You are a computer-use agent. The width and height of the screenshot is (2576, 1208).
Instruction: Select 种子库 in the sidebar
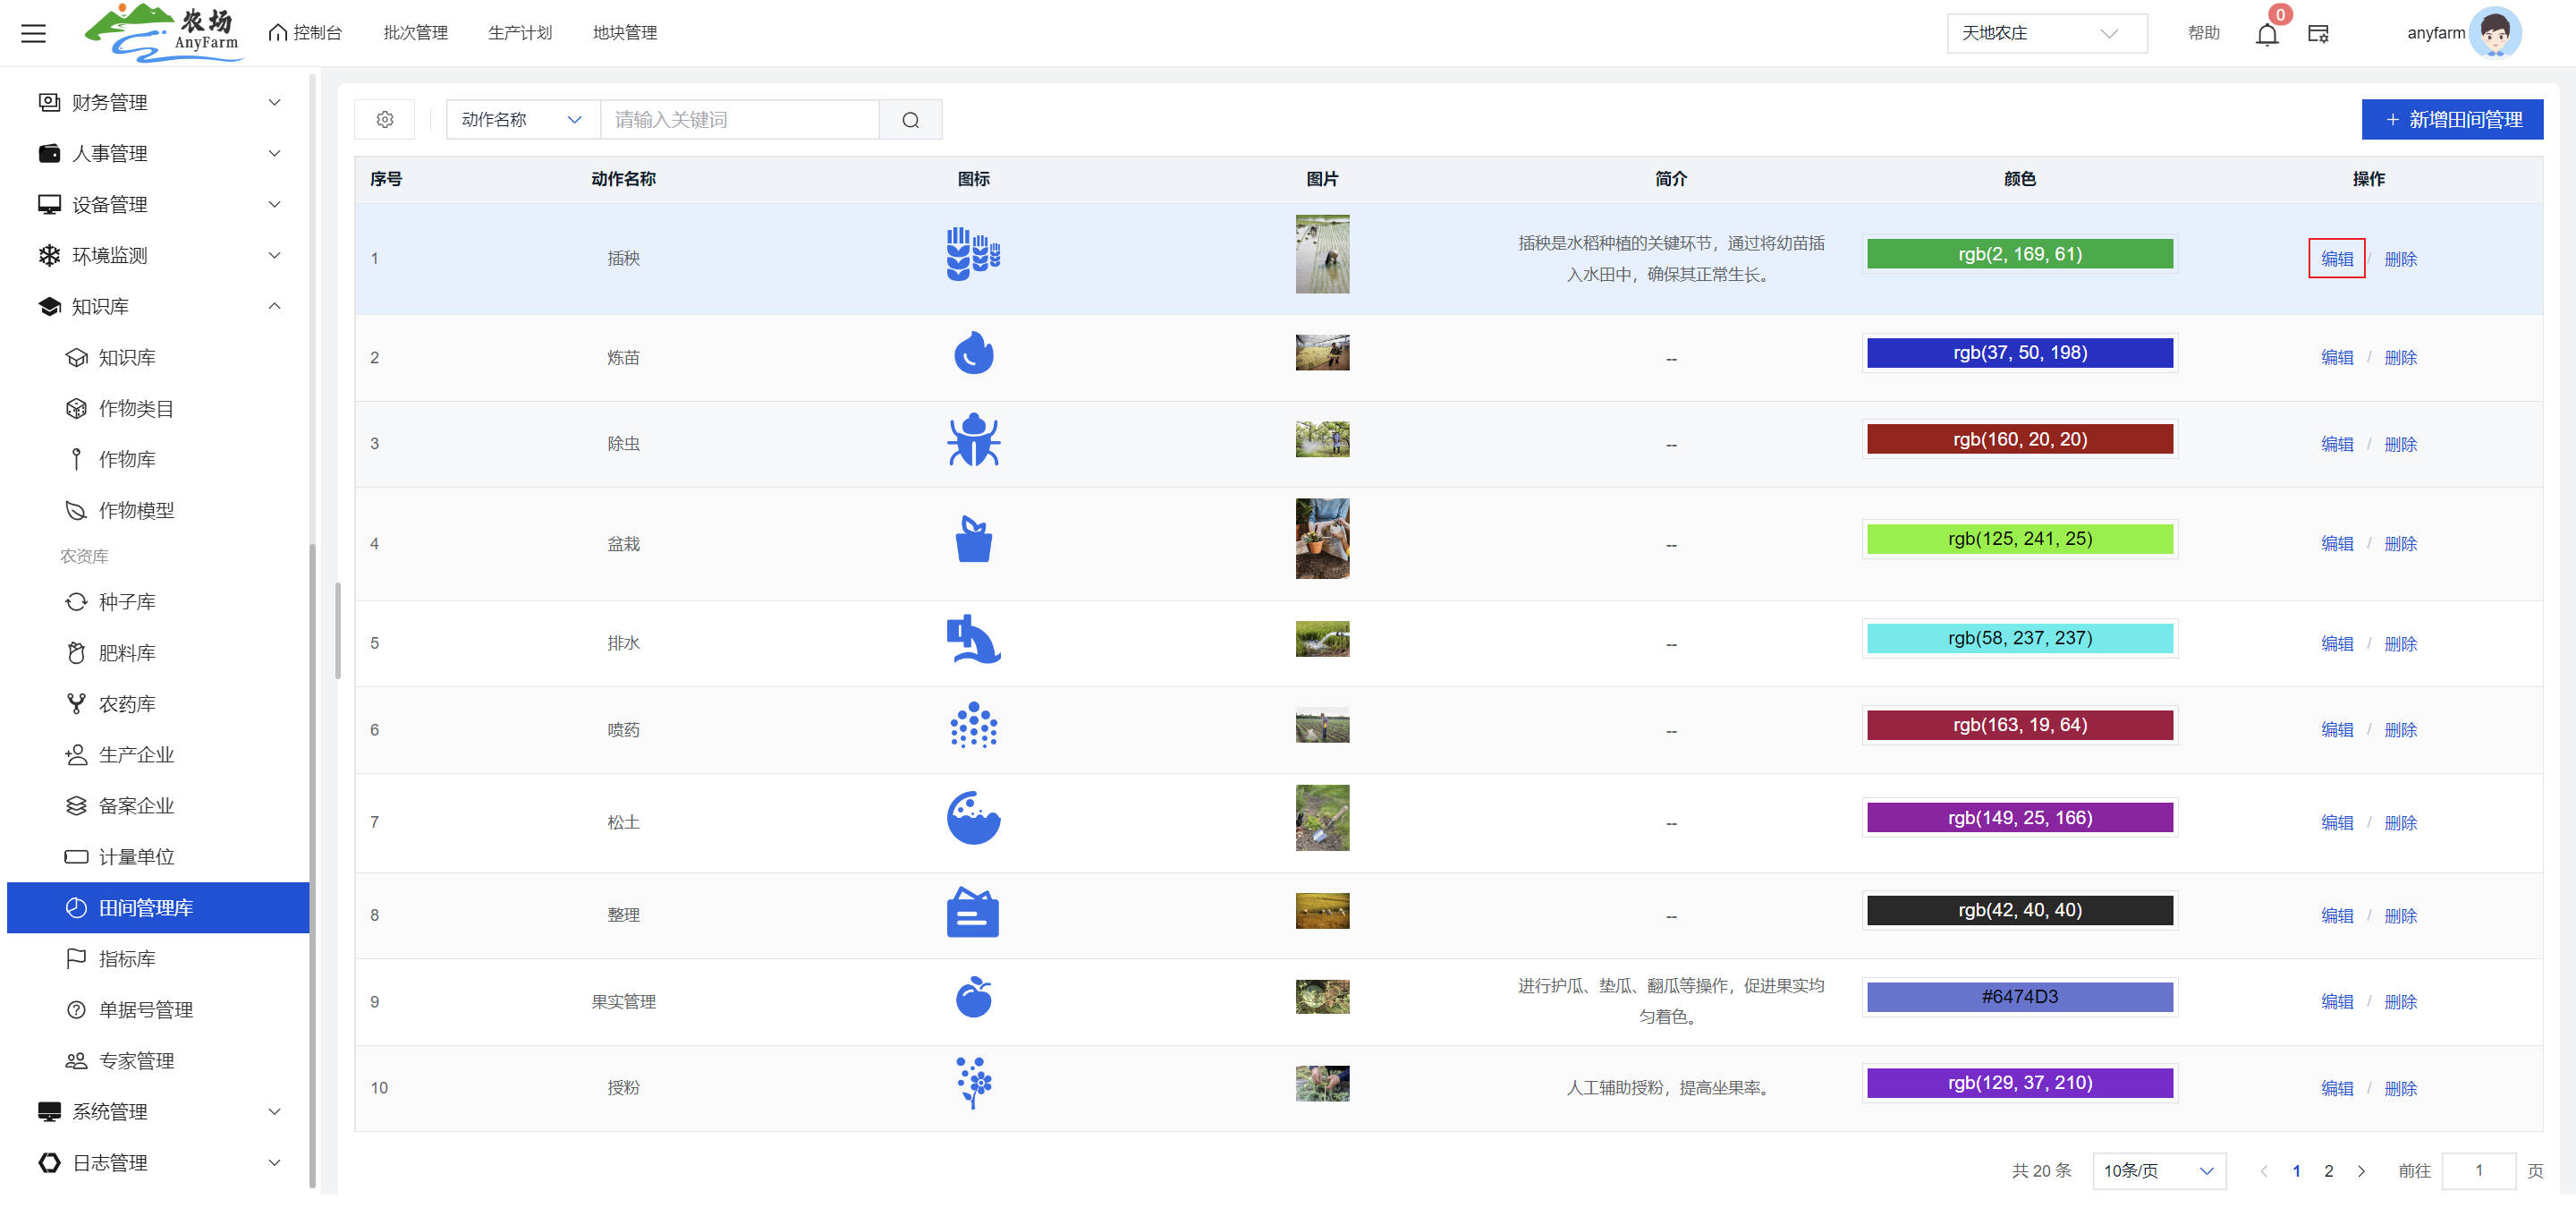pos(127,601)
